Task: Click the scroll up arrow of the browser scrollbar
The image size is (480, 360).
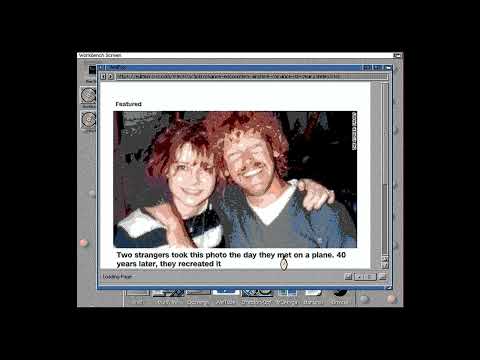Action: click(385, 259)
